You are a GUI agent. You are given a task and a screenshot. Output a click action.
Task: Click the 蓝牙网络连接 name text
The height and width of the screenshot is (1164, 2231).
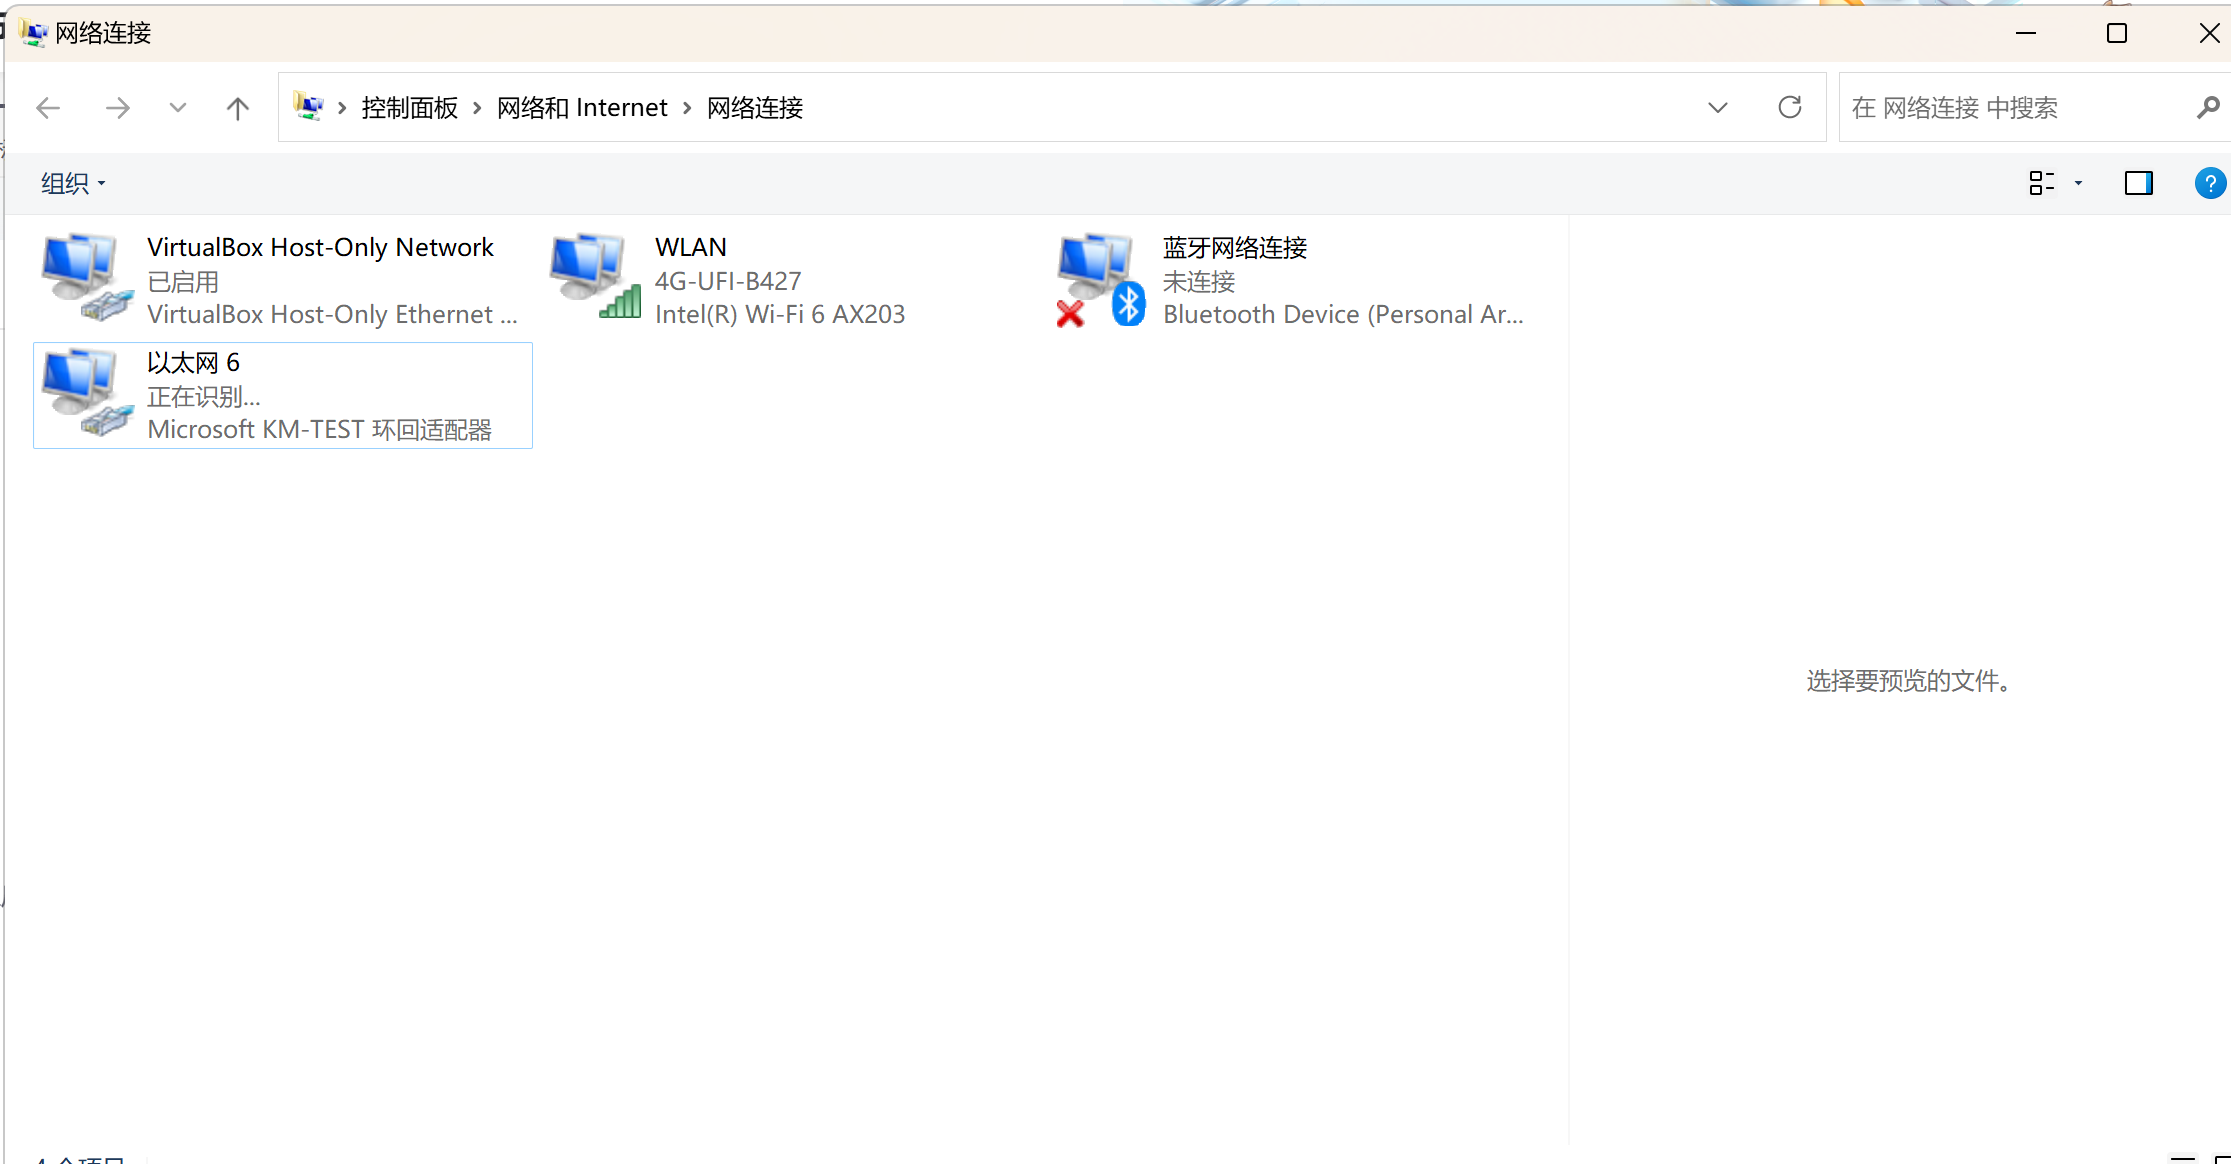1235,247
